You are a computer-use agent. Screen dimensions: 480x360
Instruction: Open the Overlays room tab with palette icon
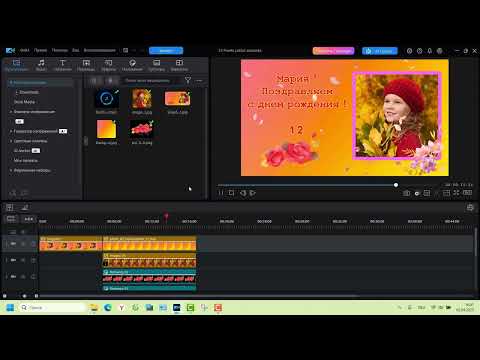coord(132,65)
